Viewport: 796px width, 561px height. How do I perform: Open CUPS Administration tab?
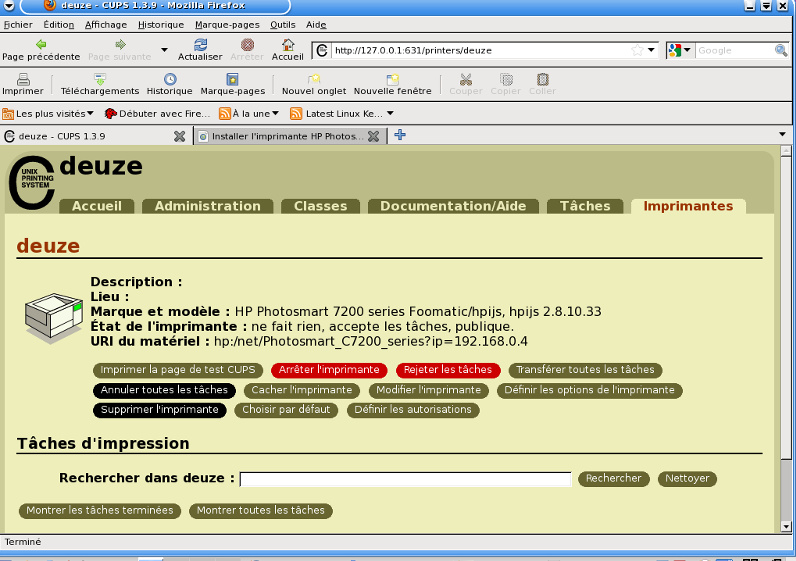coord(208,206)
